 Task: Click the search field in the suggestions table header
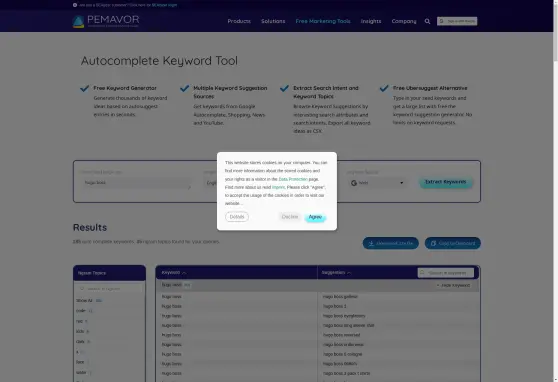(x=446, y=273)
